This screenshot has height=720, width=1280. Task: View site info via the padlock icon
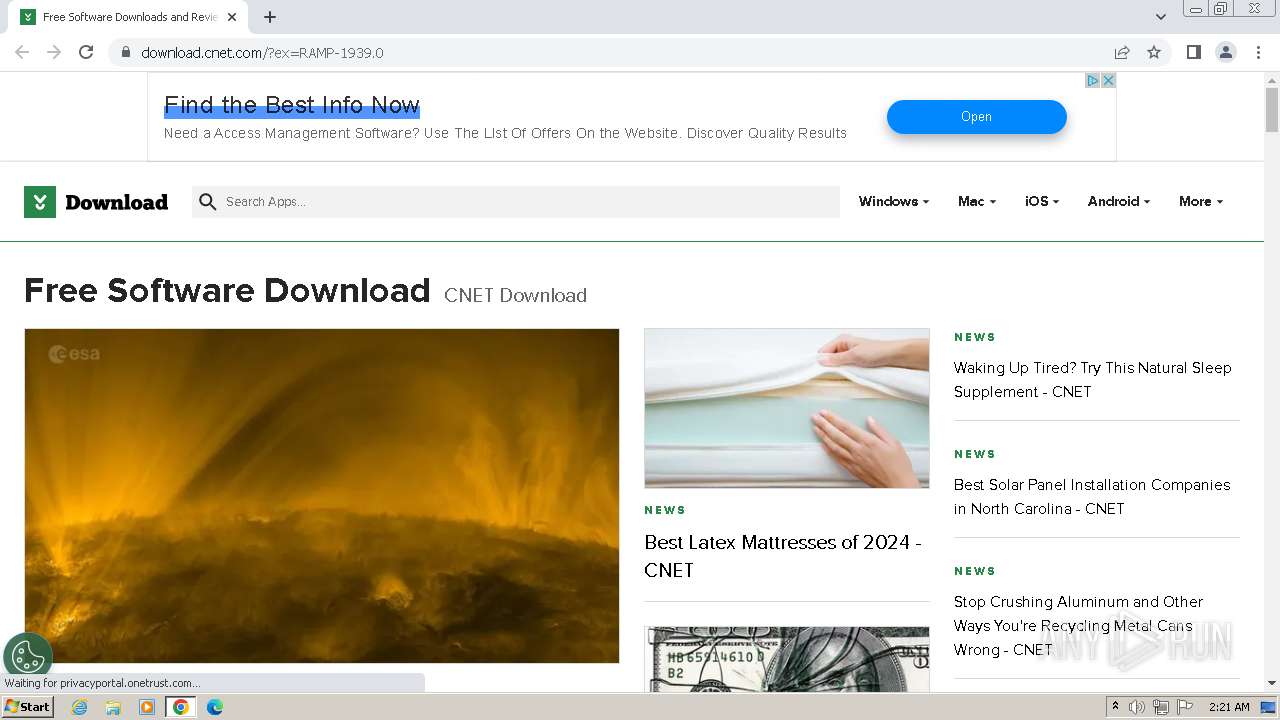pyautogui.click(x=125, y=52)
